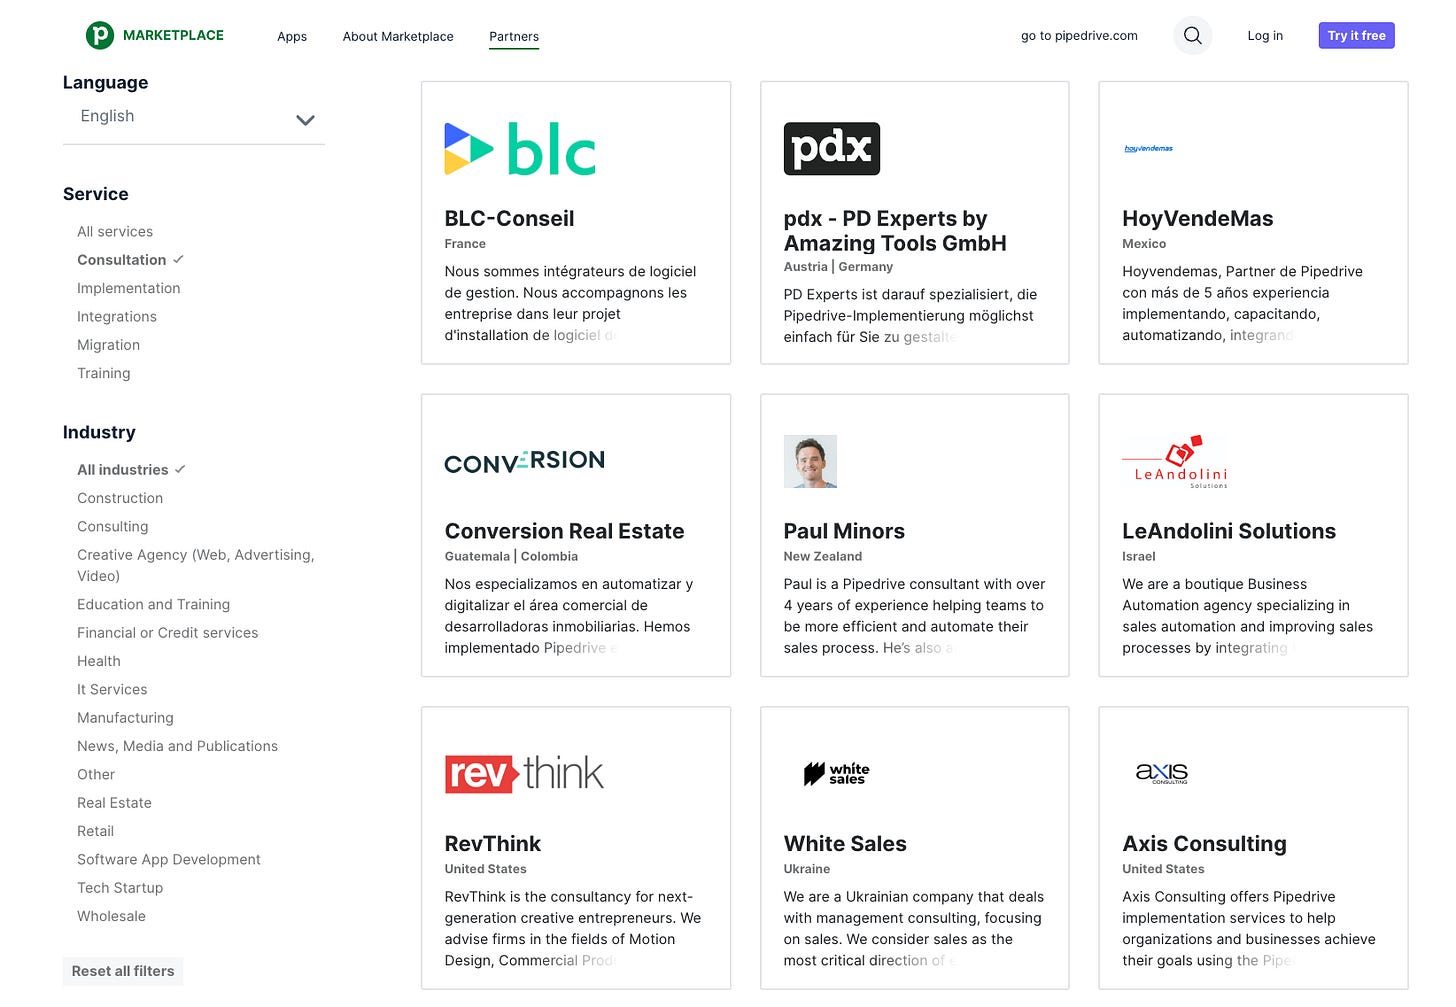The width and height of the screenshot is (1456, 1007).
Task: Click 'Guatemala | Colombia' country text
Action: [511, 556]
